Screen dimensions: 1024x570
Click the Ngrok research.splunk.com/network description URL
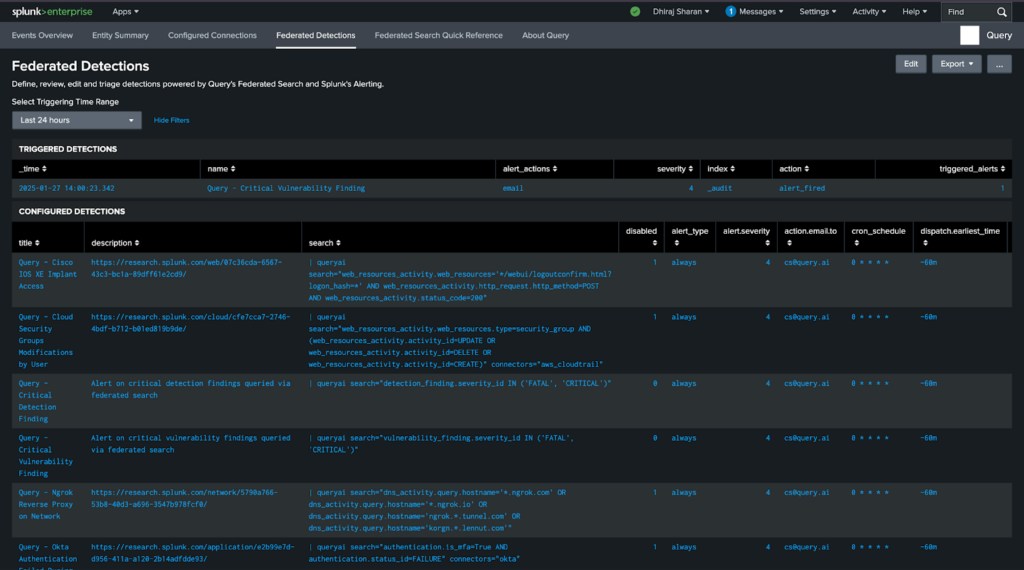pos(185,498)
